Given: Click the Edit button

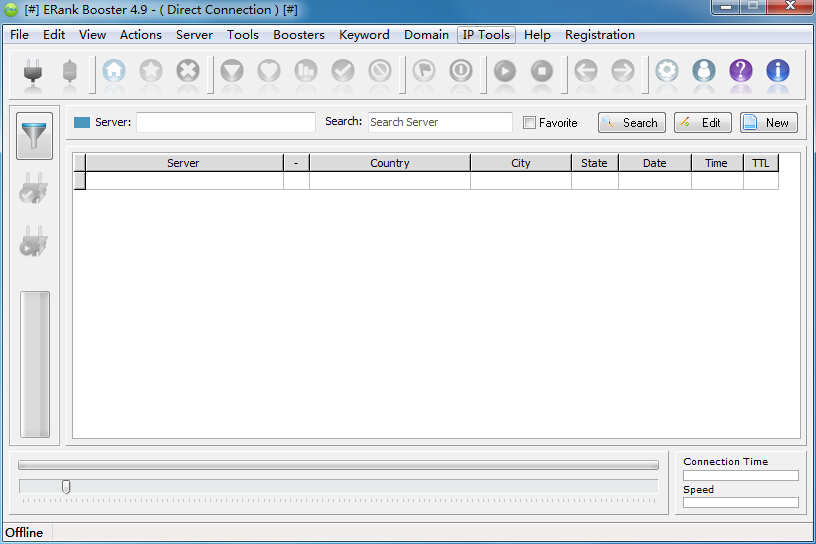Looking at the screenshot, I should pyautogui.click(x=702, y=123).
